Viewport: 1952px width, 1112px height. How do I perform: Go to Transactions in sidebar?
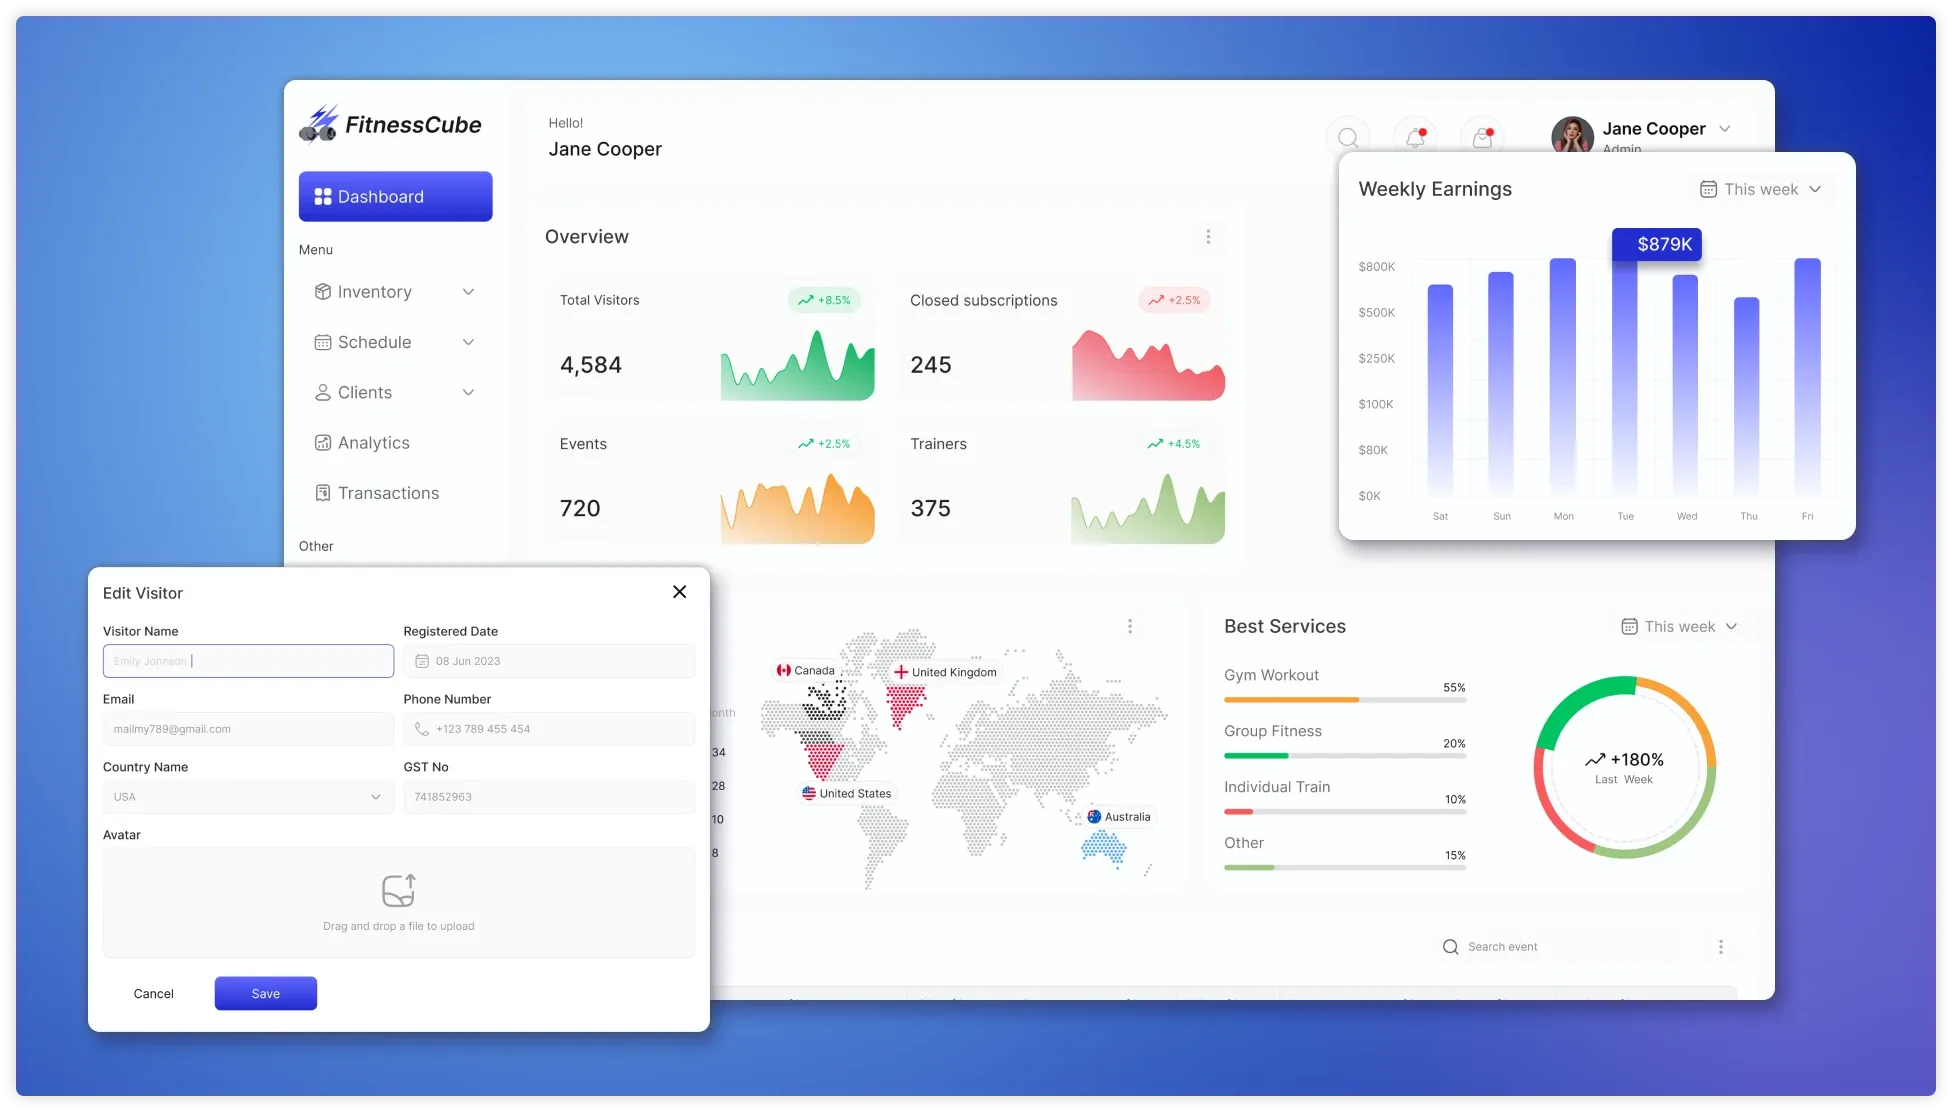[x=387, y=493]
